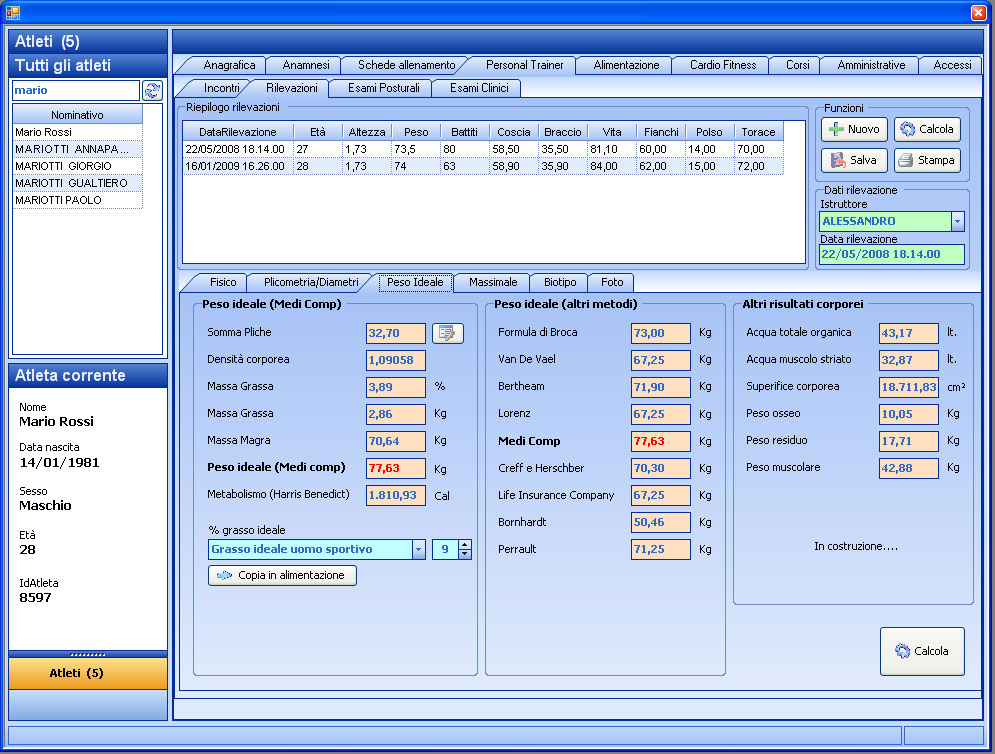The image size is (995, 754).
Task: Select the 16/01/2009 rilevazione row
Action: (x=480, y=166)
